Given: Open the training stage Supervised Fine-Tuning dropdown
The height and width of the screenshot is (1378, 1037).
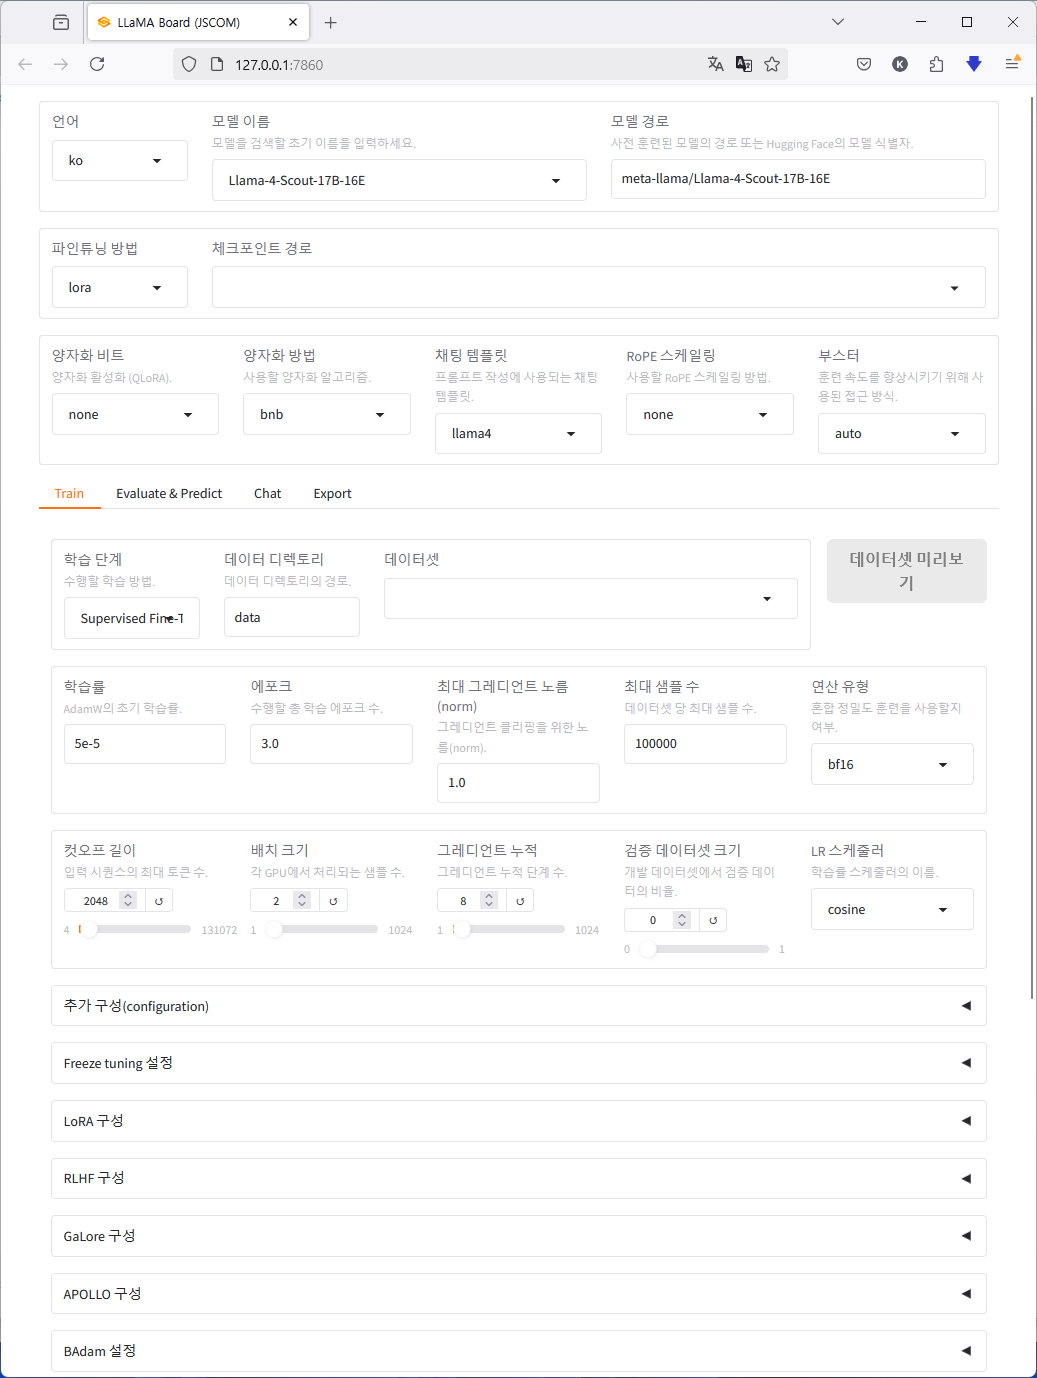Looking at the screenshot, I should pyautogui.click(x=132, y=618).
